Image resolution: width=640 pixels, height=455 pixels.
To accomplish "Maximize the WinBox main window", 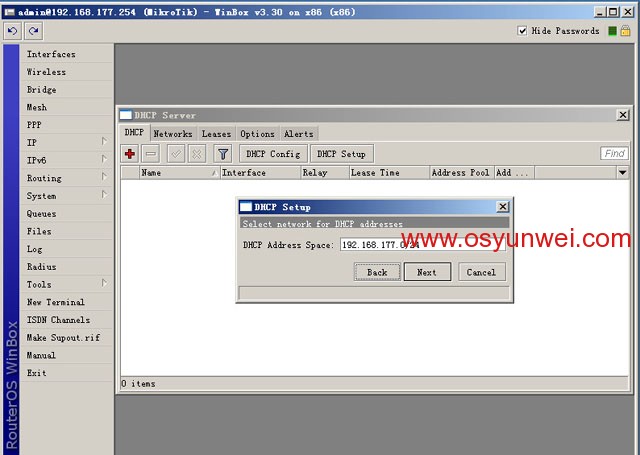I will 613,12.
